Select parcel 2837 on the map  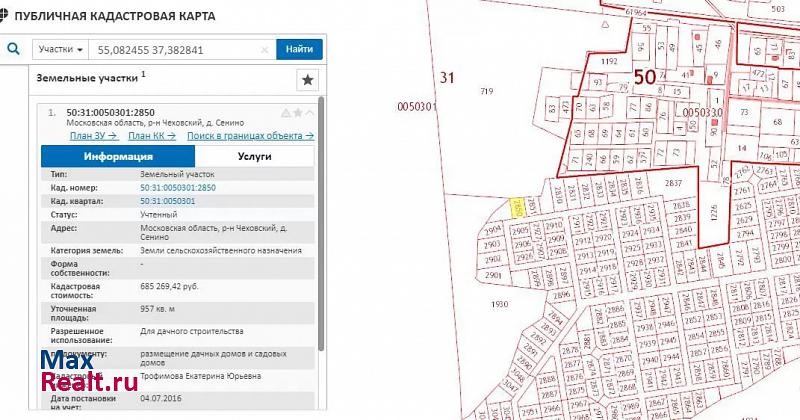(x=672, y=183)
